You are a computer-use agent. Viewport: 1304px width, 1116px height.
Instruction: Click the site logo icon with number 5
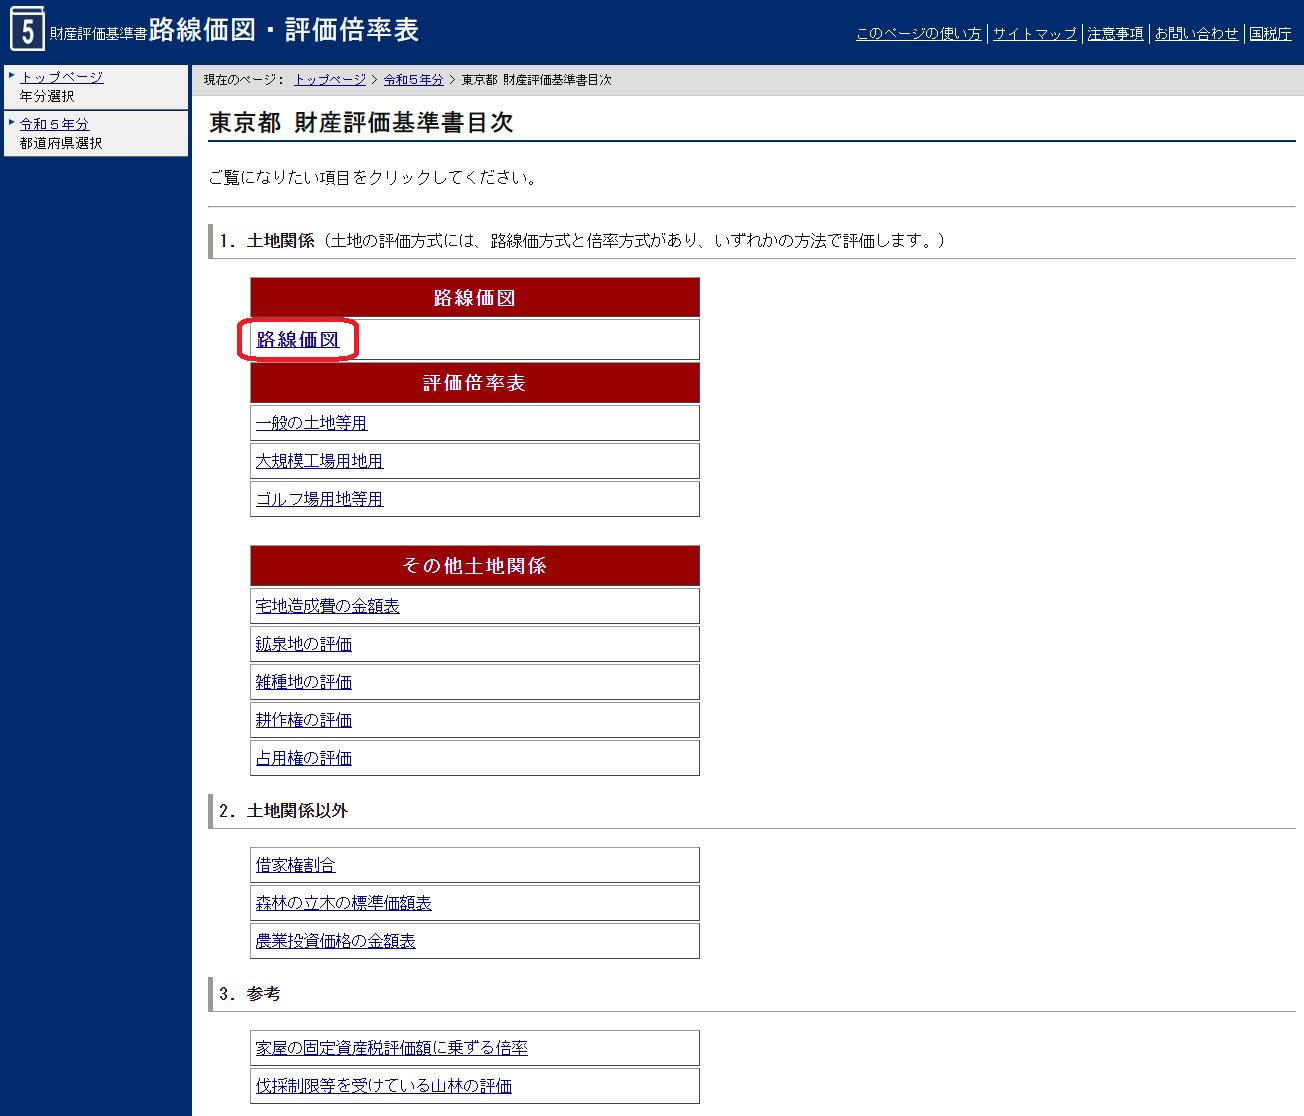tap(27, 28)
